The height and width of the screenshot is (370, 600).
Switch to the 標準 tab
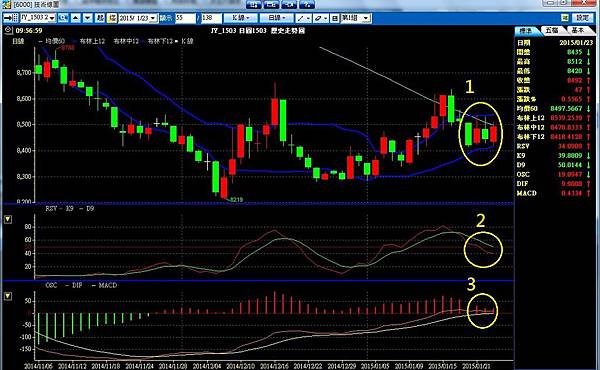[526, 30]
